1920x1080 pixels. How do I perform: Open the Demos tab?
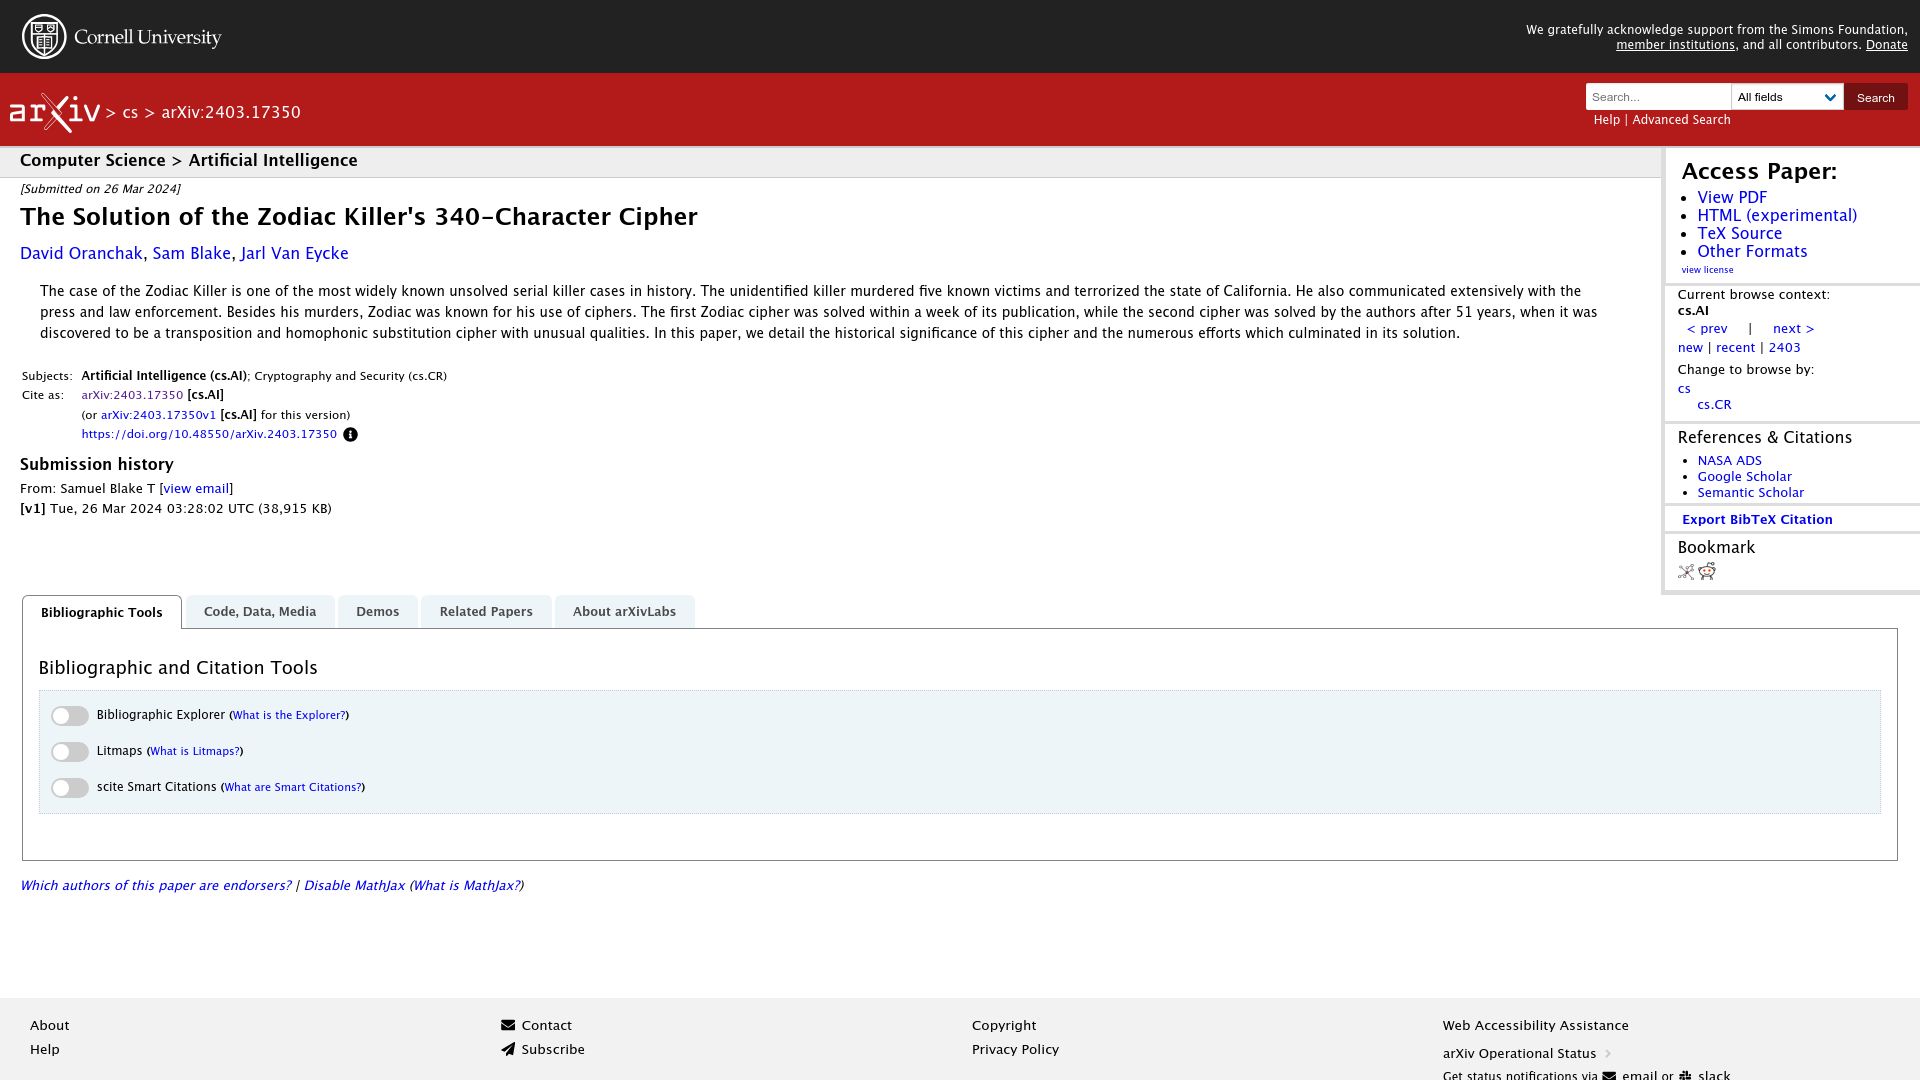tap(377, 612)
